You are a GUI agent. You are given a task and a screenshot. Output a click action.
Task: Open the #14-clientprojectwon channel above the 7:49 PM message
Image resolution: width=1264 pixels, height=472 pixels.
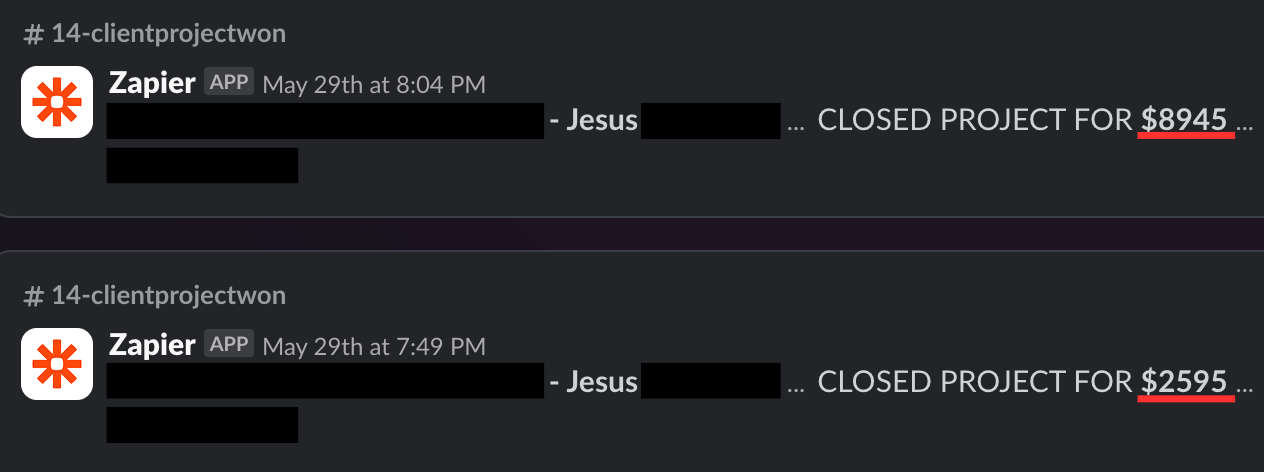[155, 296]
